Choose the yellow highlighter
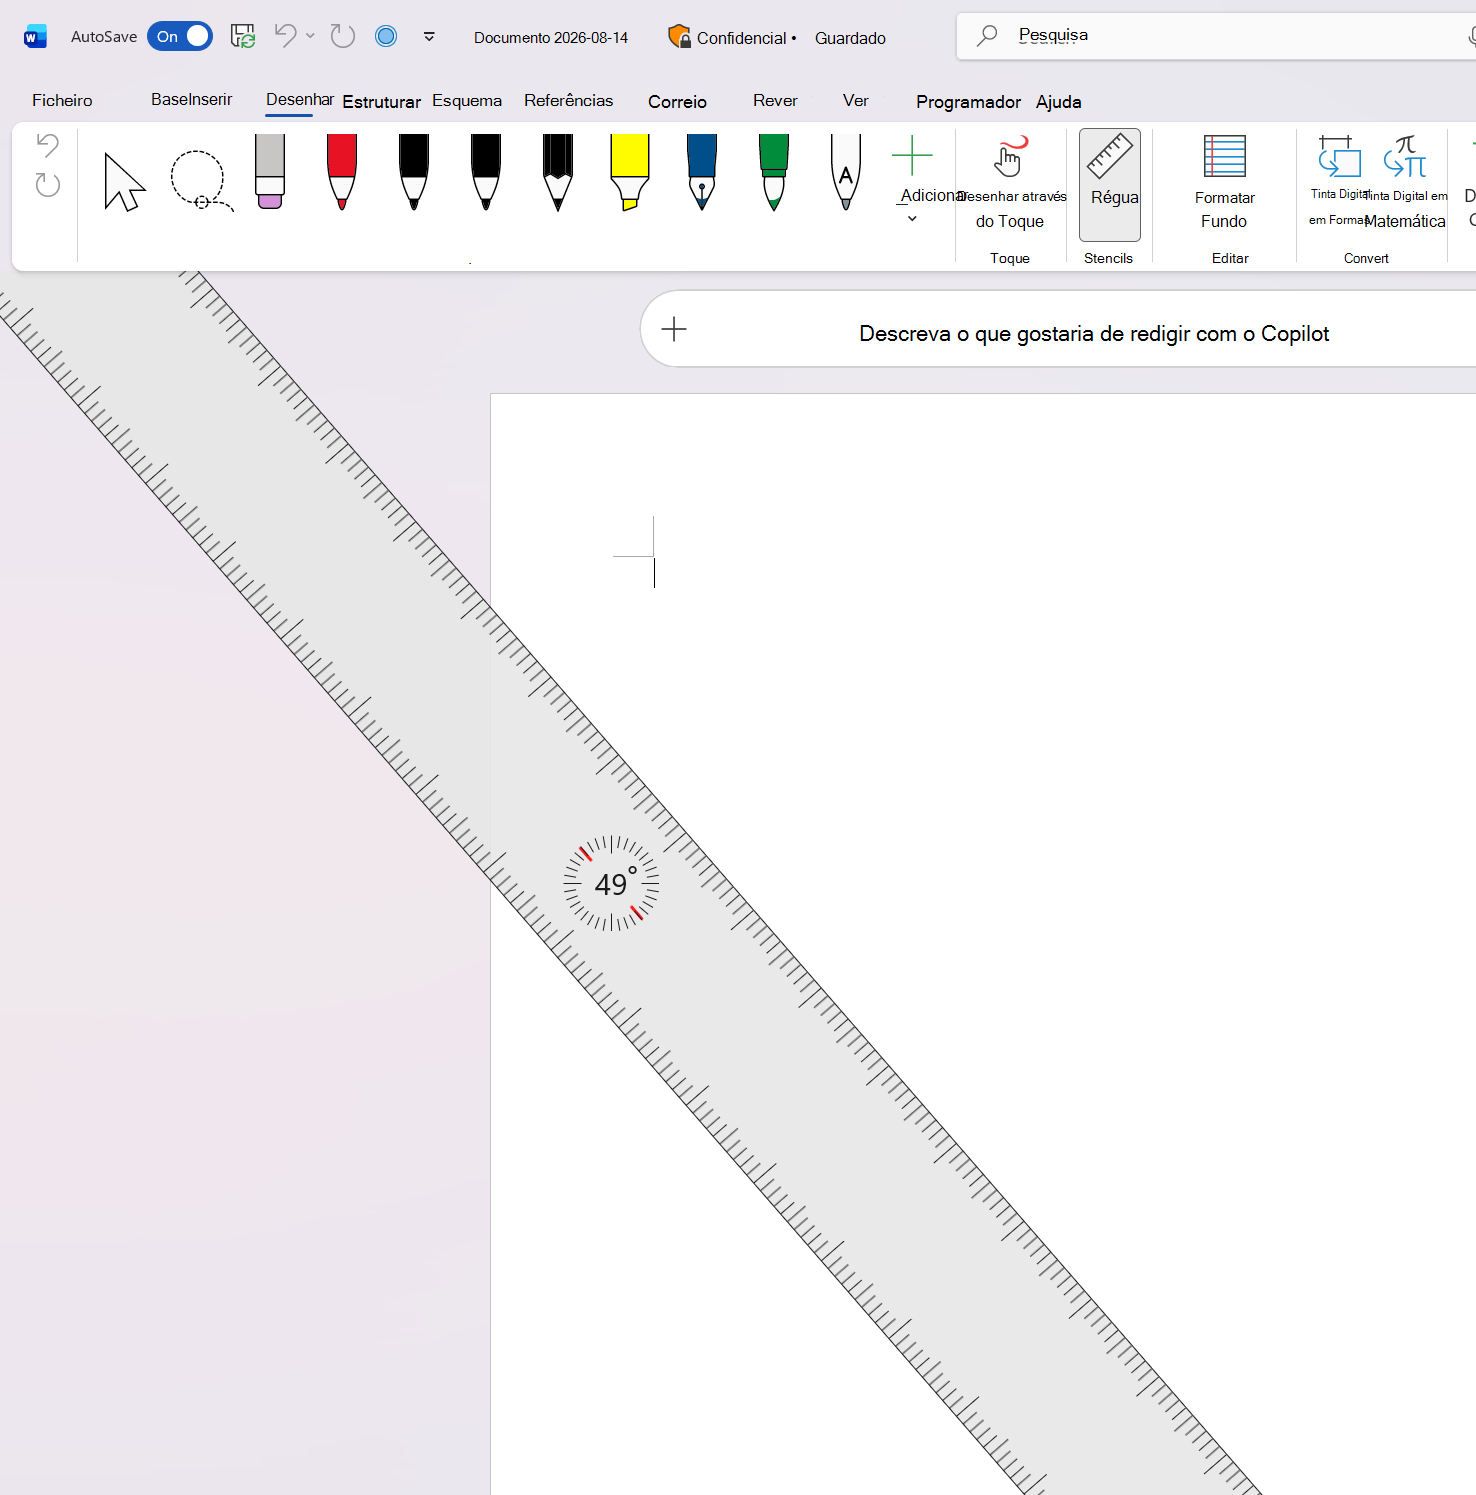This screenshot has width=1476, height=1495. (630, 172)
